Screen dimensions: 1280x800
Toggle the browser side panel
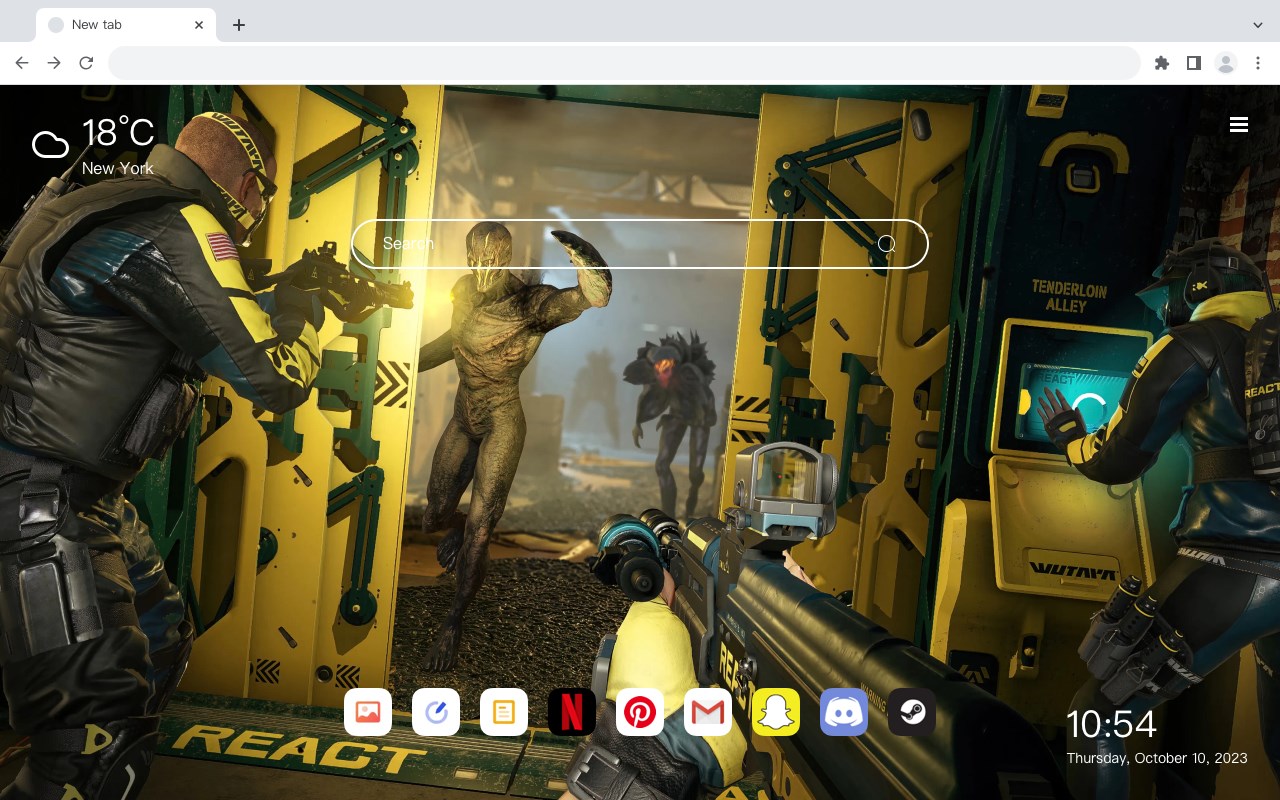pos(1193,63)
